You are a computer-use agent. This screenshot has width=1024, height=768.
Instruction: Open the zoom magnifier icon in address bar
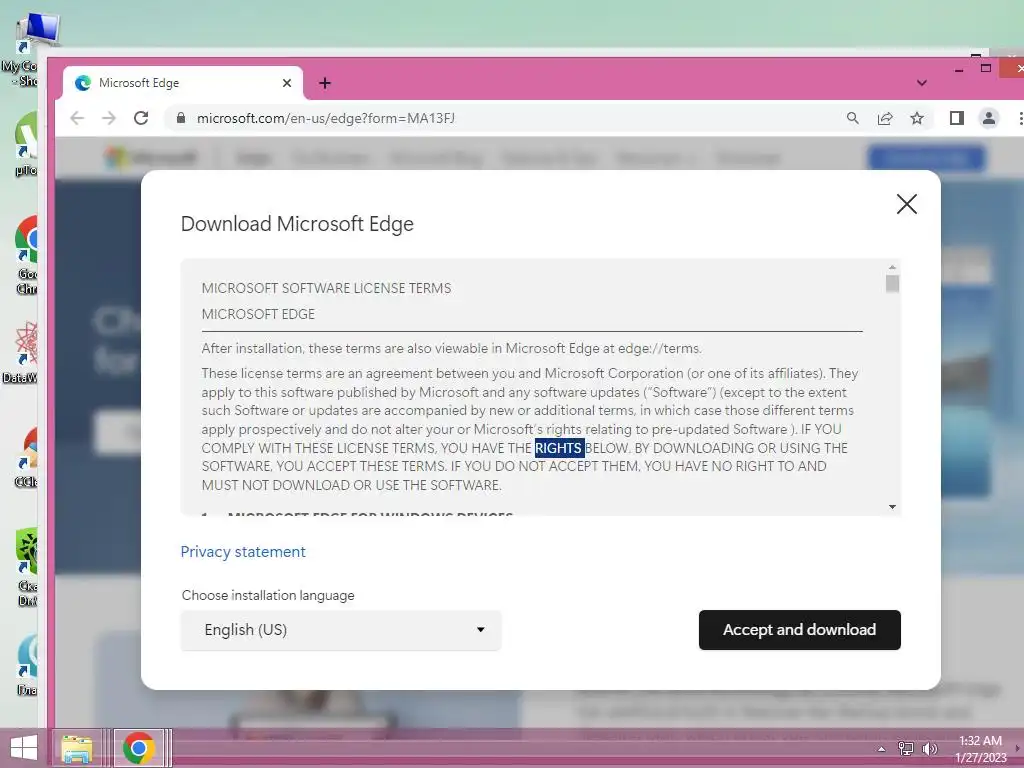852,118
